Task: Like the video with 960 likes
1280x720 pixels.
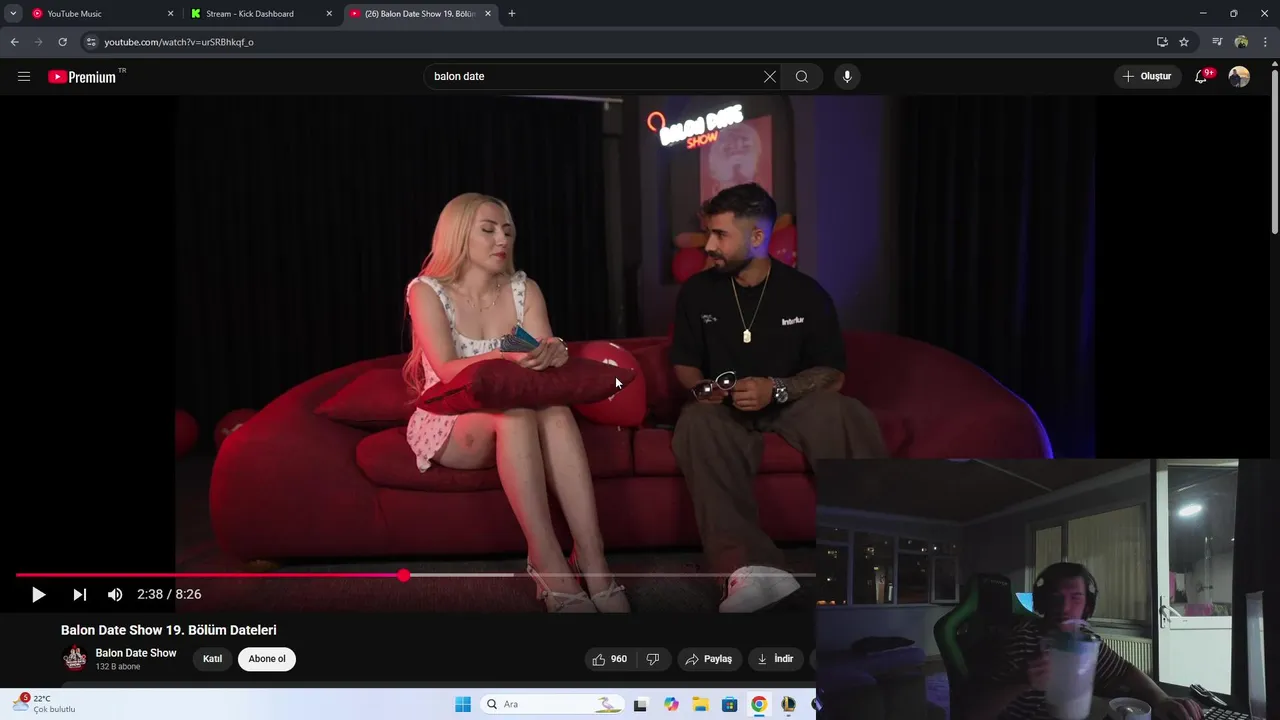Action: point(610,659)
